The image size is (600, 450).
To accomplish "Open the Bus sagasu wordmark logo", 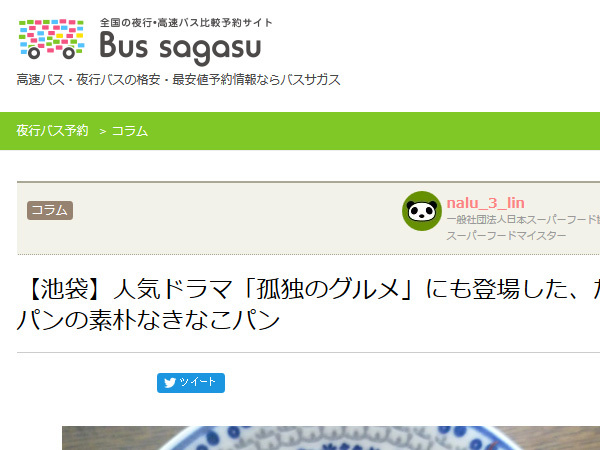I will pyautogui.click(x=180, y=47).
